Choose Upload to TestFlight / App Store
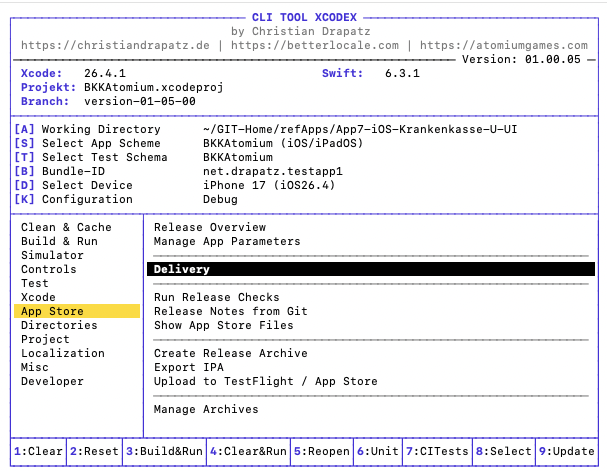Viewport: 607px width, 471px height. click(x=266, y=381)
